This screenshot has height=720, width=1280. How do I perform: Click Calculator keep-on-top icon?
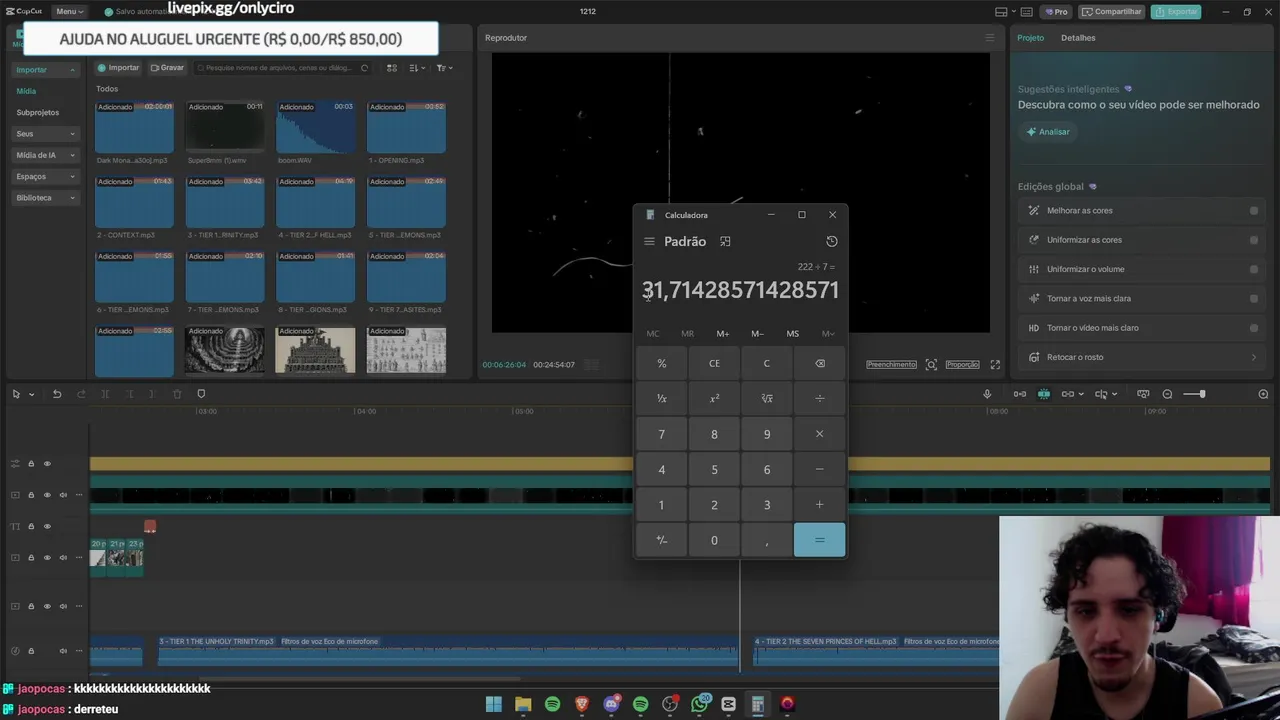tap(725, 241)
